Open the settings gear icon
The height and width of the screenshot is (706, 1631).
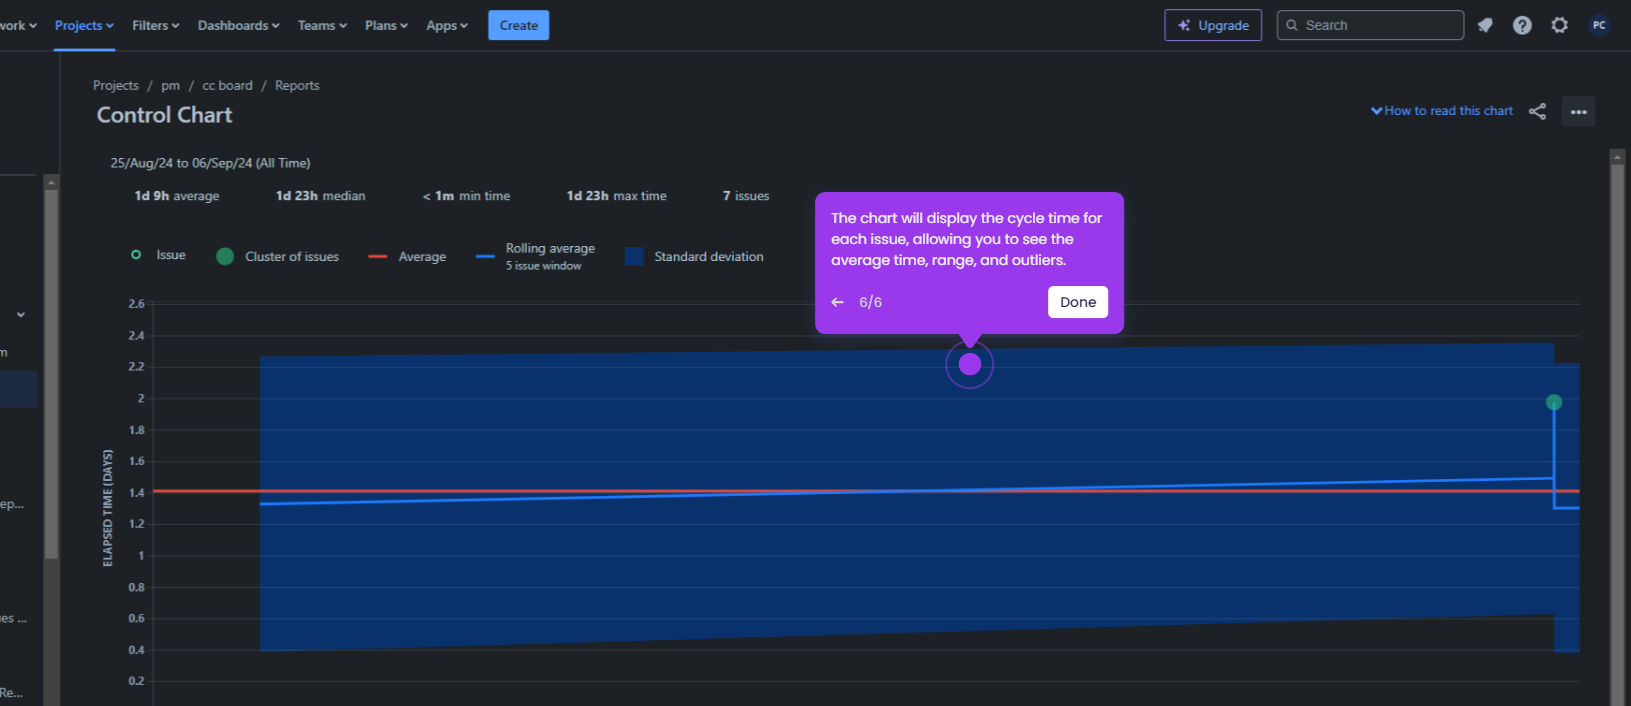tap(1560, 25)
